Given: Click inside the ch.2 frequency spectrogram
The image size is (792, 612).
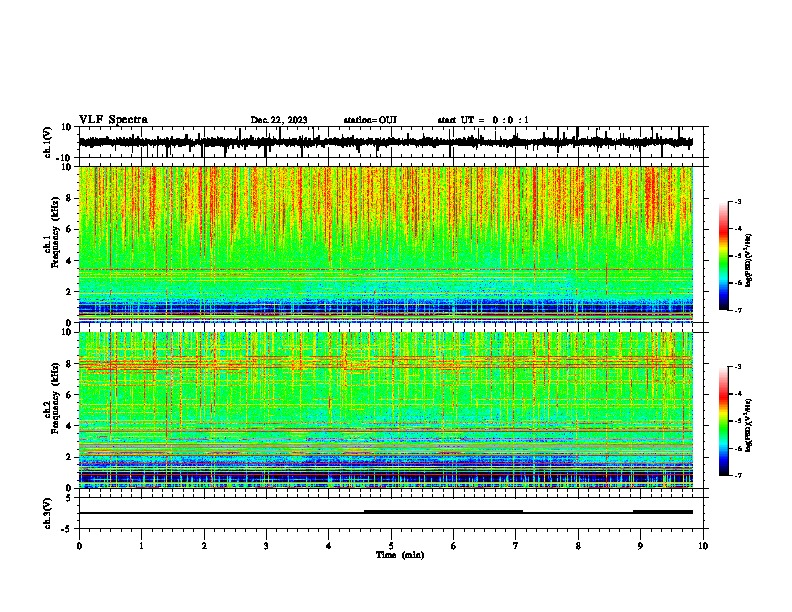Looking at the screenshot, I should (x=386, y=410).
